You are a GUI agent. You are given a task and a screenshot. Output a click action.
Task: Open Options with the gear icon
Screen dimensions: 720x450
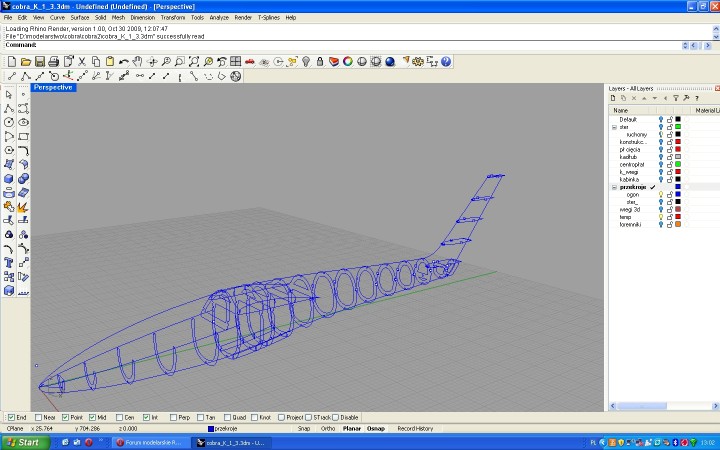[x=418, y=62]
